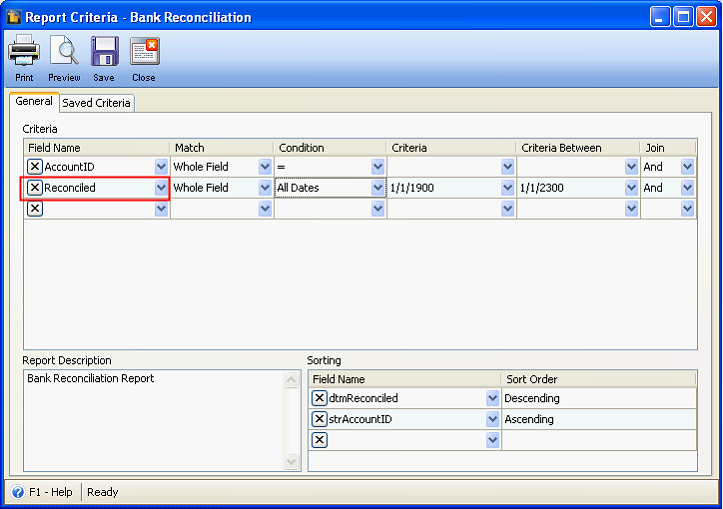This screenshot has height=509, width=723.
Task: Expand the 1/1/1900 Criteria dropdown
Action: pyautogui.click(x=507, y=188)
